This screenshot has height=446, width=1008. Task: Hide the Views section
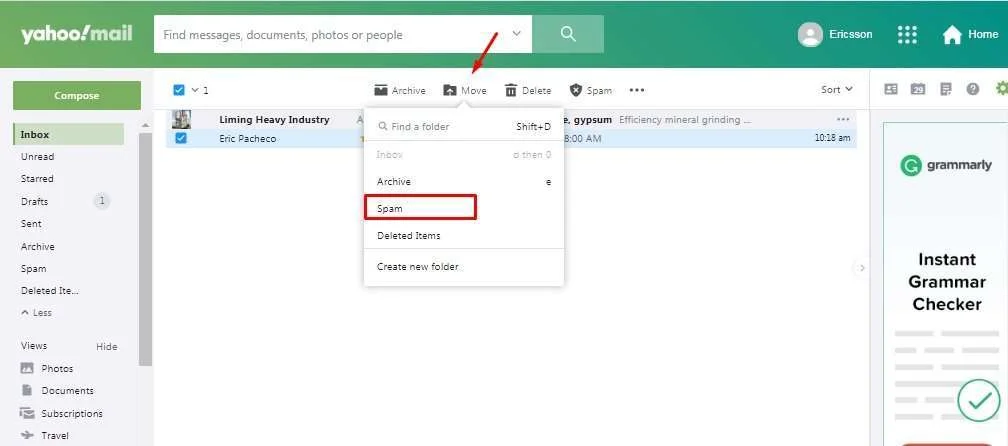pos(106,347)
